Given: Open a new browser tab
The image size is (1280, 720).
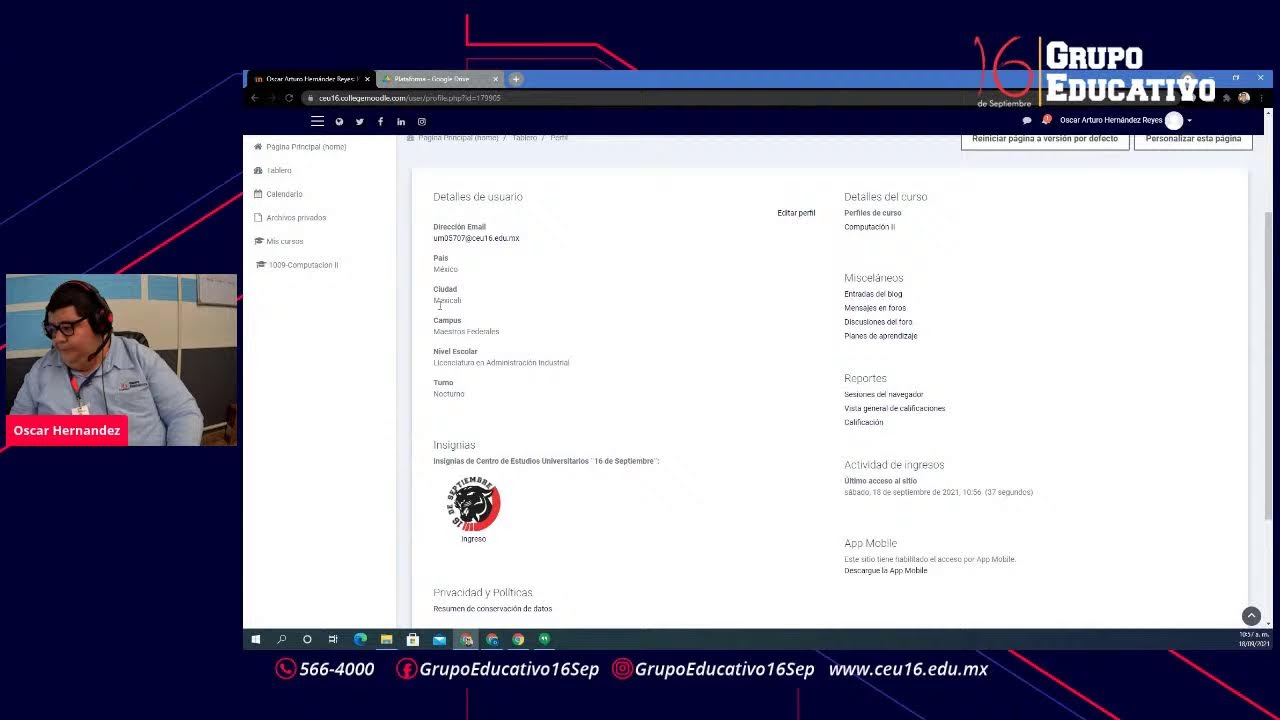Looking at the screenshot, I should point(516,79).
